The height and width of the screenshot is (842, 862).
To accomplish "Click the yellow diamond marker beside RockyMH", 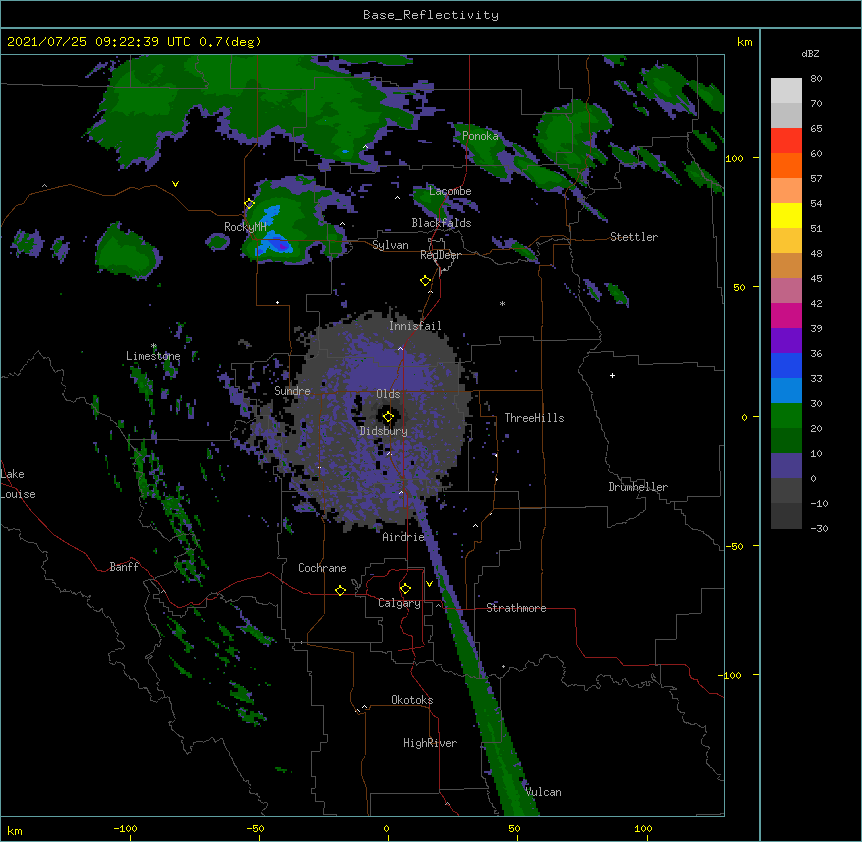I will [x=249, y=204].
